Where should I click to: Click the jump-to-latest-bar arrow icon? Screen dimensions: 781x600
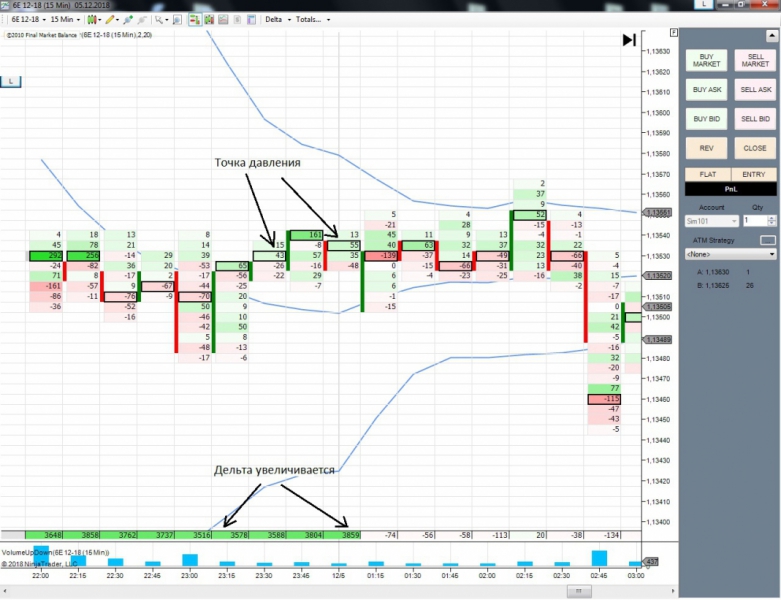629,40
